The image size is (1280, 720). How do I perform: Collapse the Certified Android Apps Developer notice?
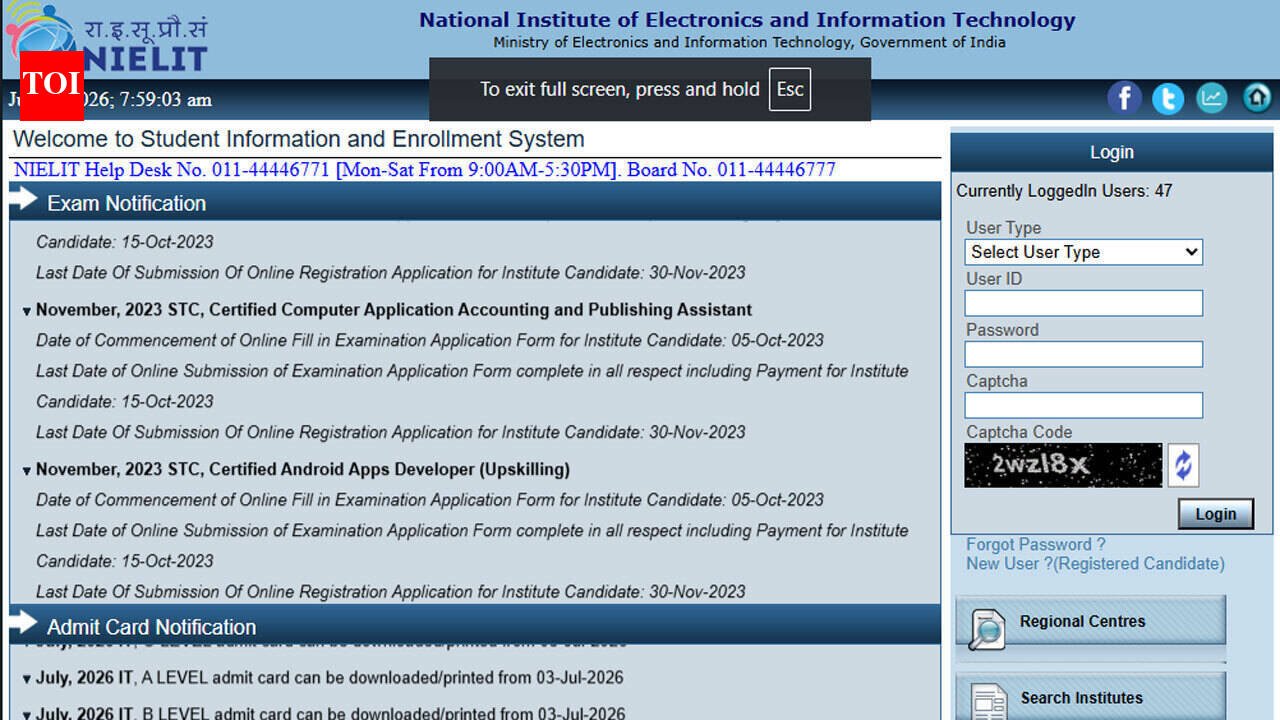point(27,471)
